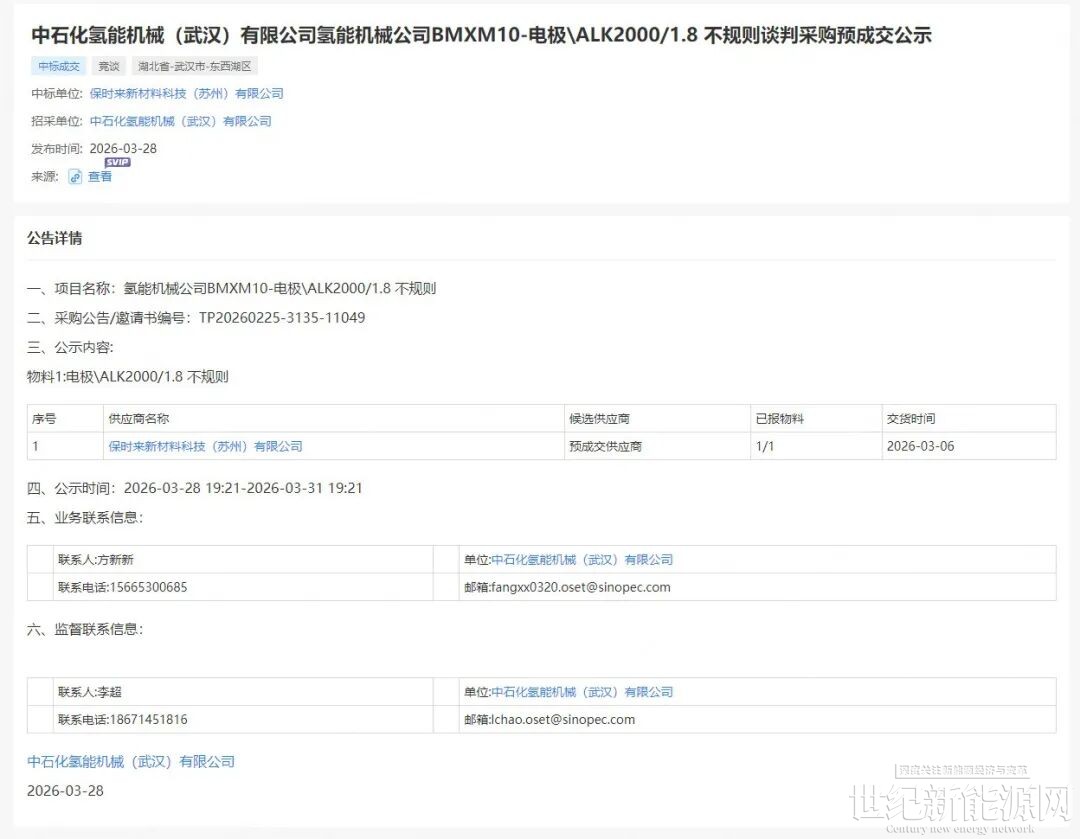Click supervision email lchao.oset@sinopec.com

pos(563,719)
